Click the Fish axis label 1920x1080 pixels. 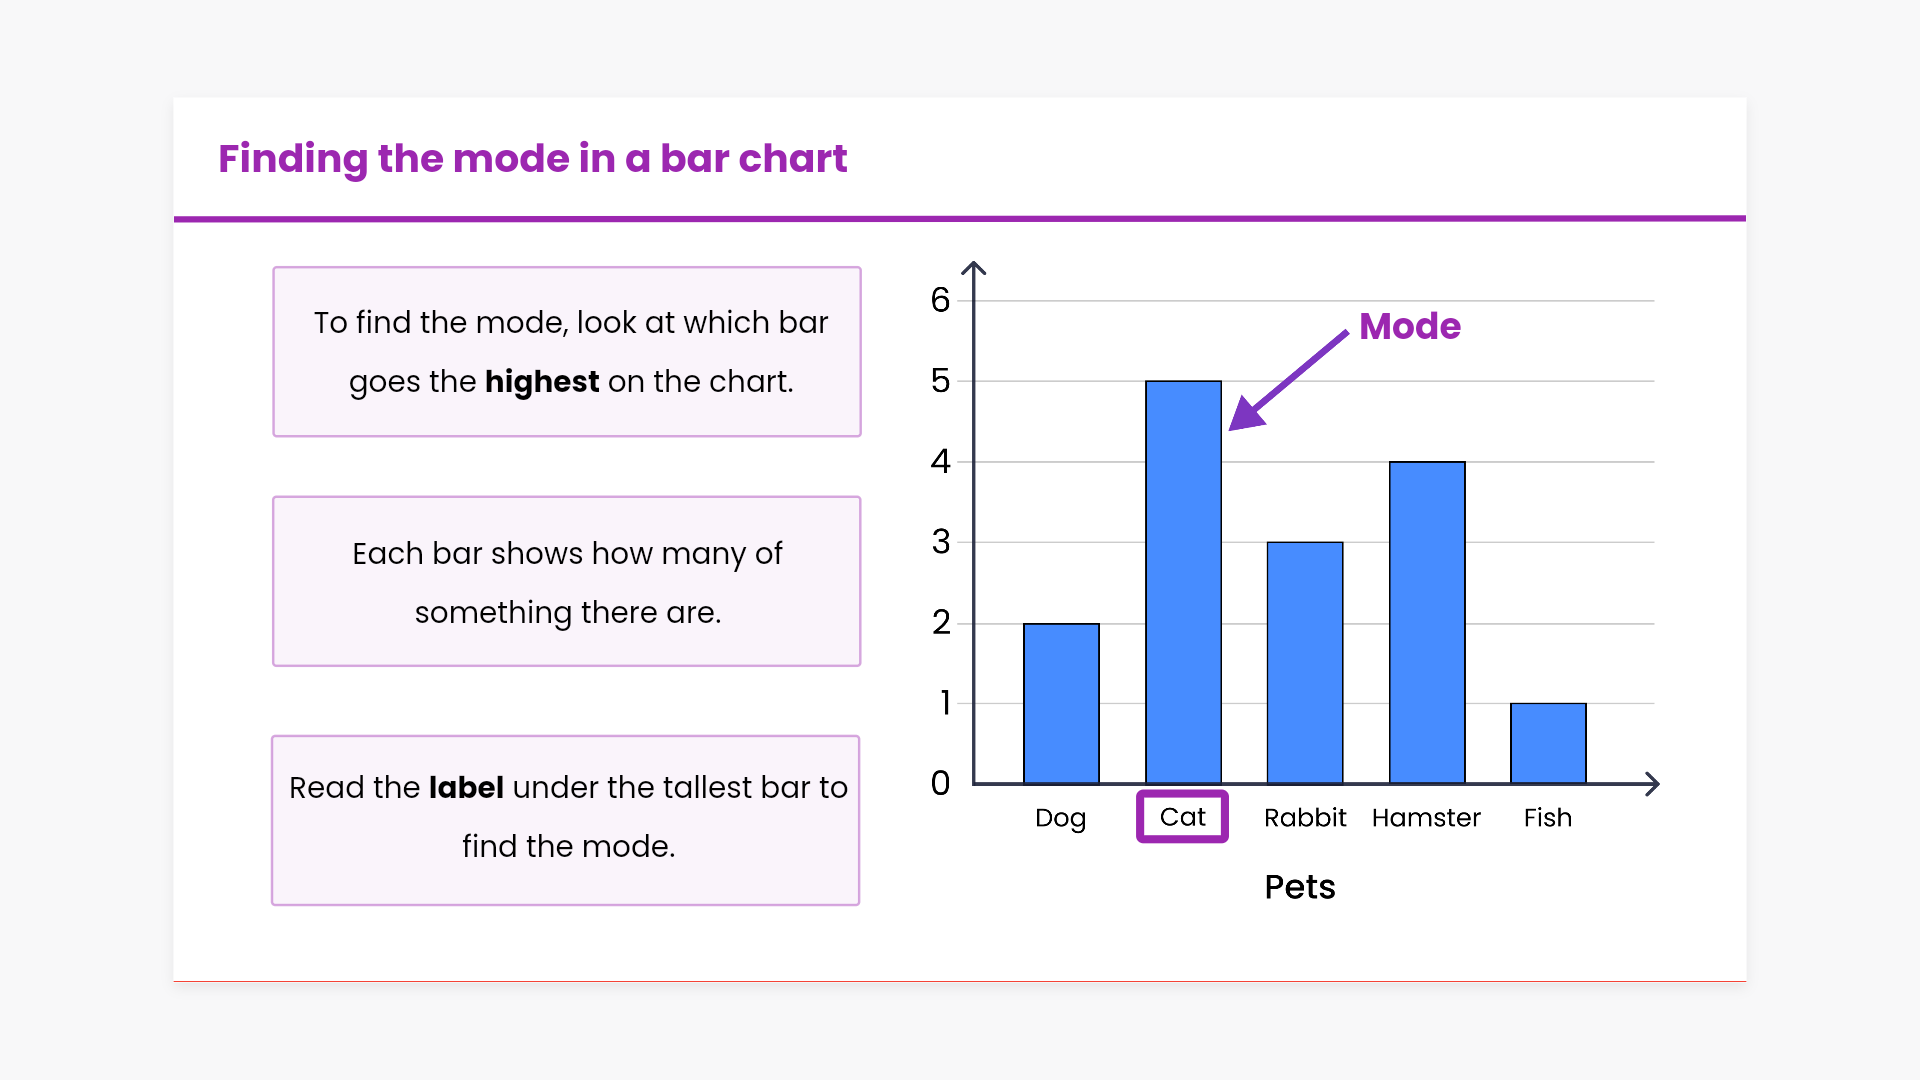pos(1548,818)
